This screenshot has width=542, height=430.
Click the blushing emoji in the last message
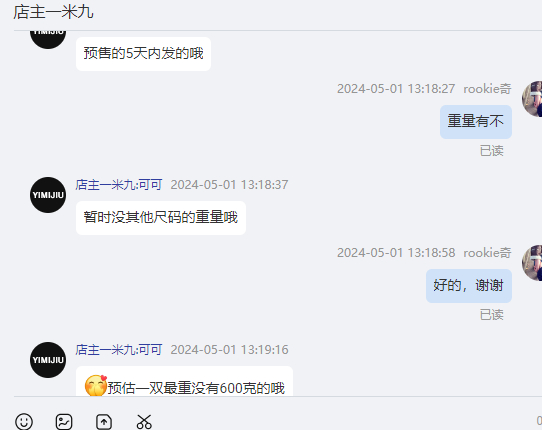click(96, 386)
